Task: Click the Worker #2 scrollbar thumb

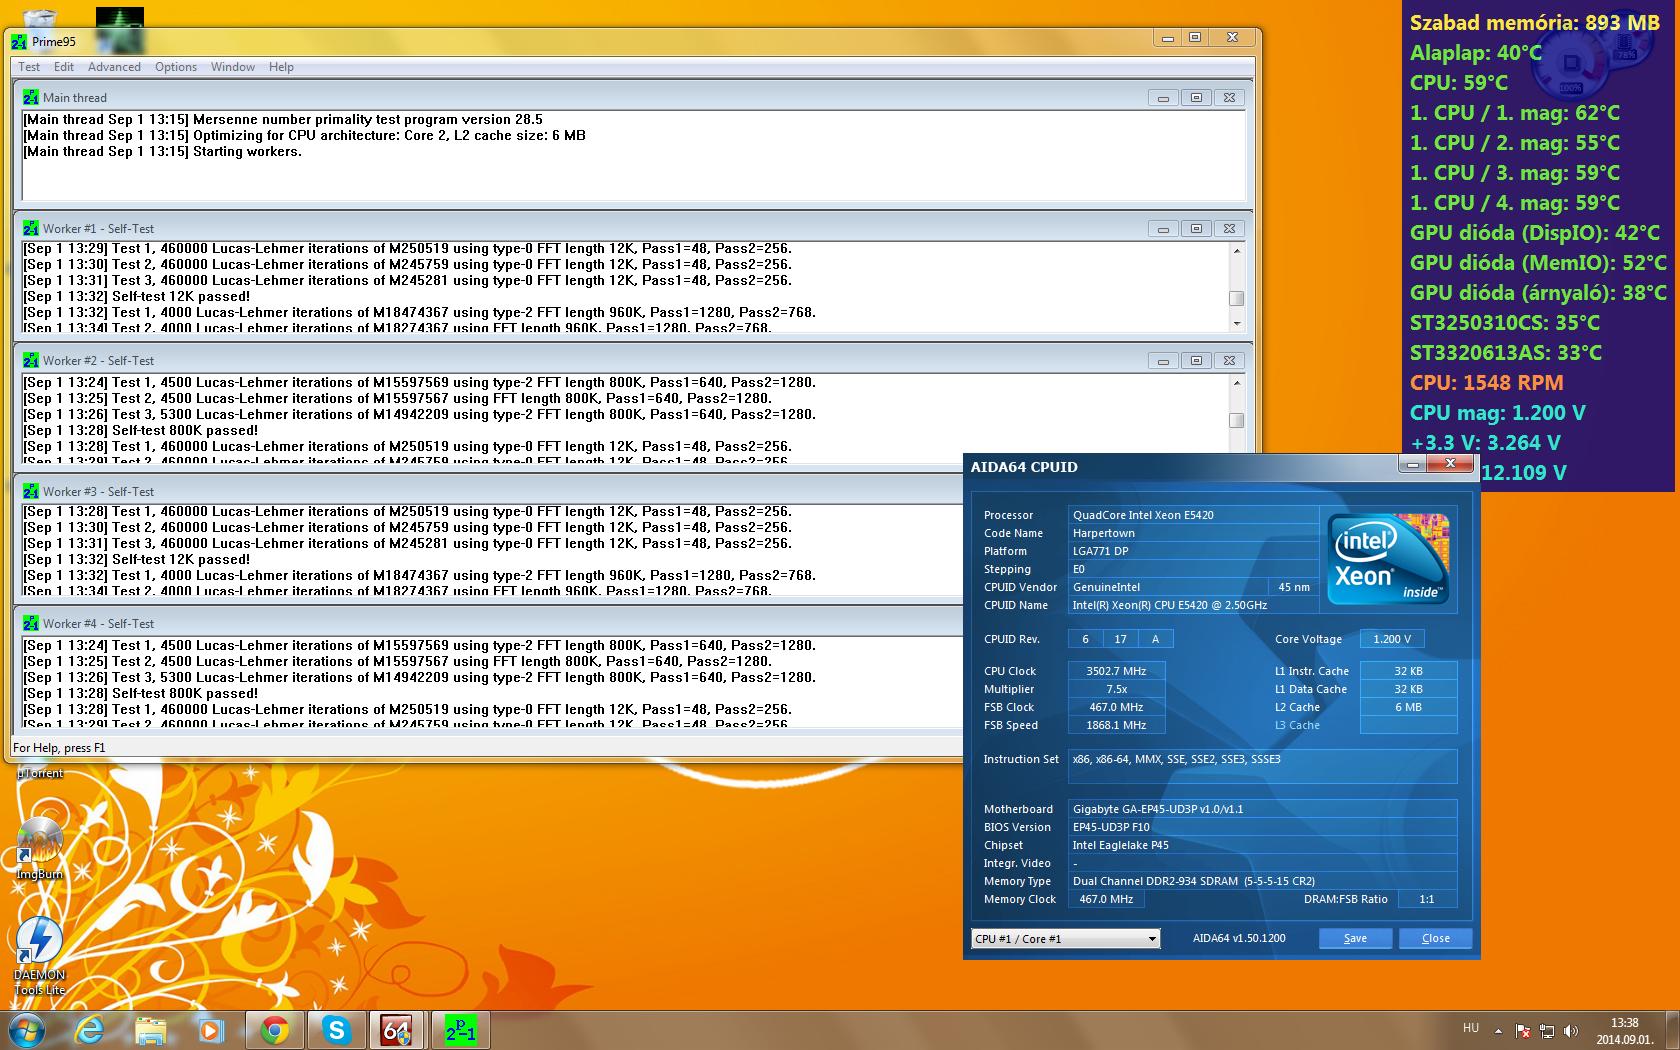Action: [1237, 421]
